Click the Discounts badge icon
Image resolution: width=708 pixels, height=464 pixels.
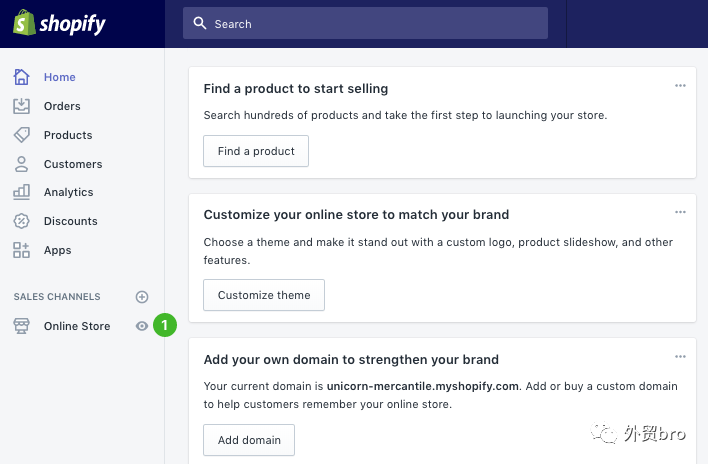(x=22, y=221)
